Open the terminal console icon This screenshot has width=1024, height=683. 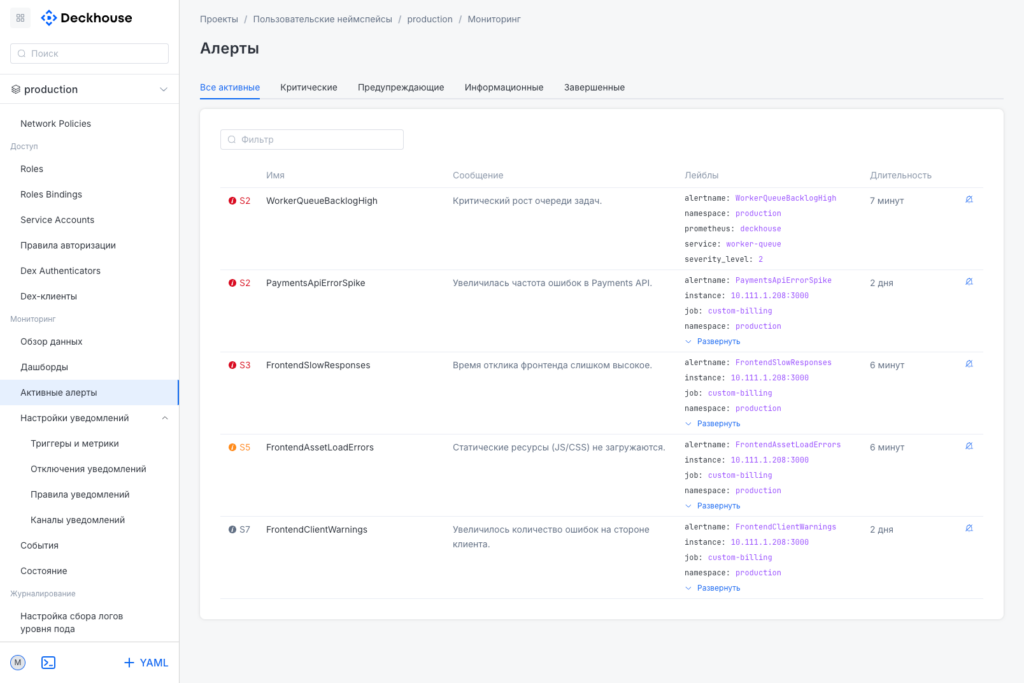click(48, 662)
